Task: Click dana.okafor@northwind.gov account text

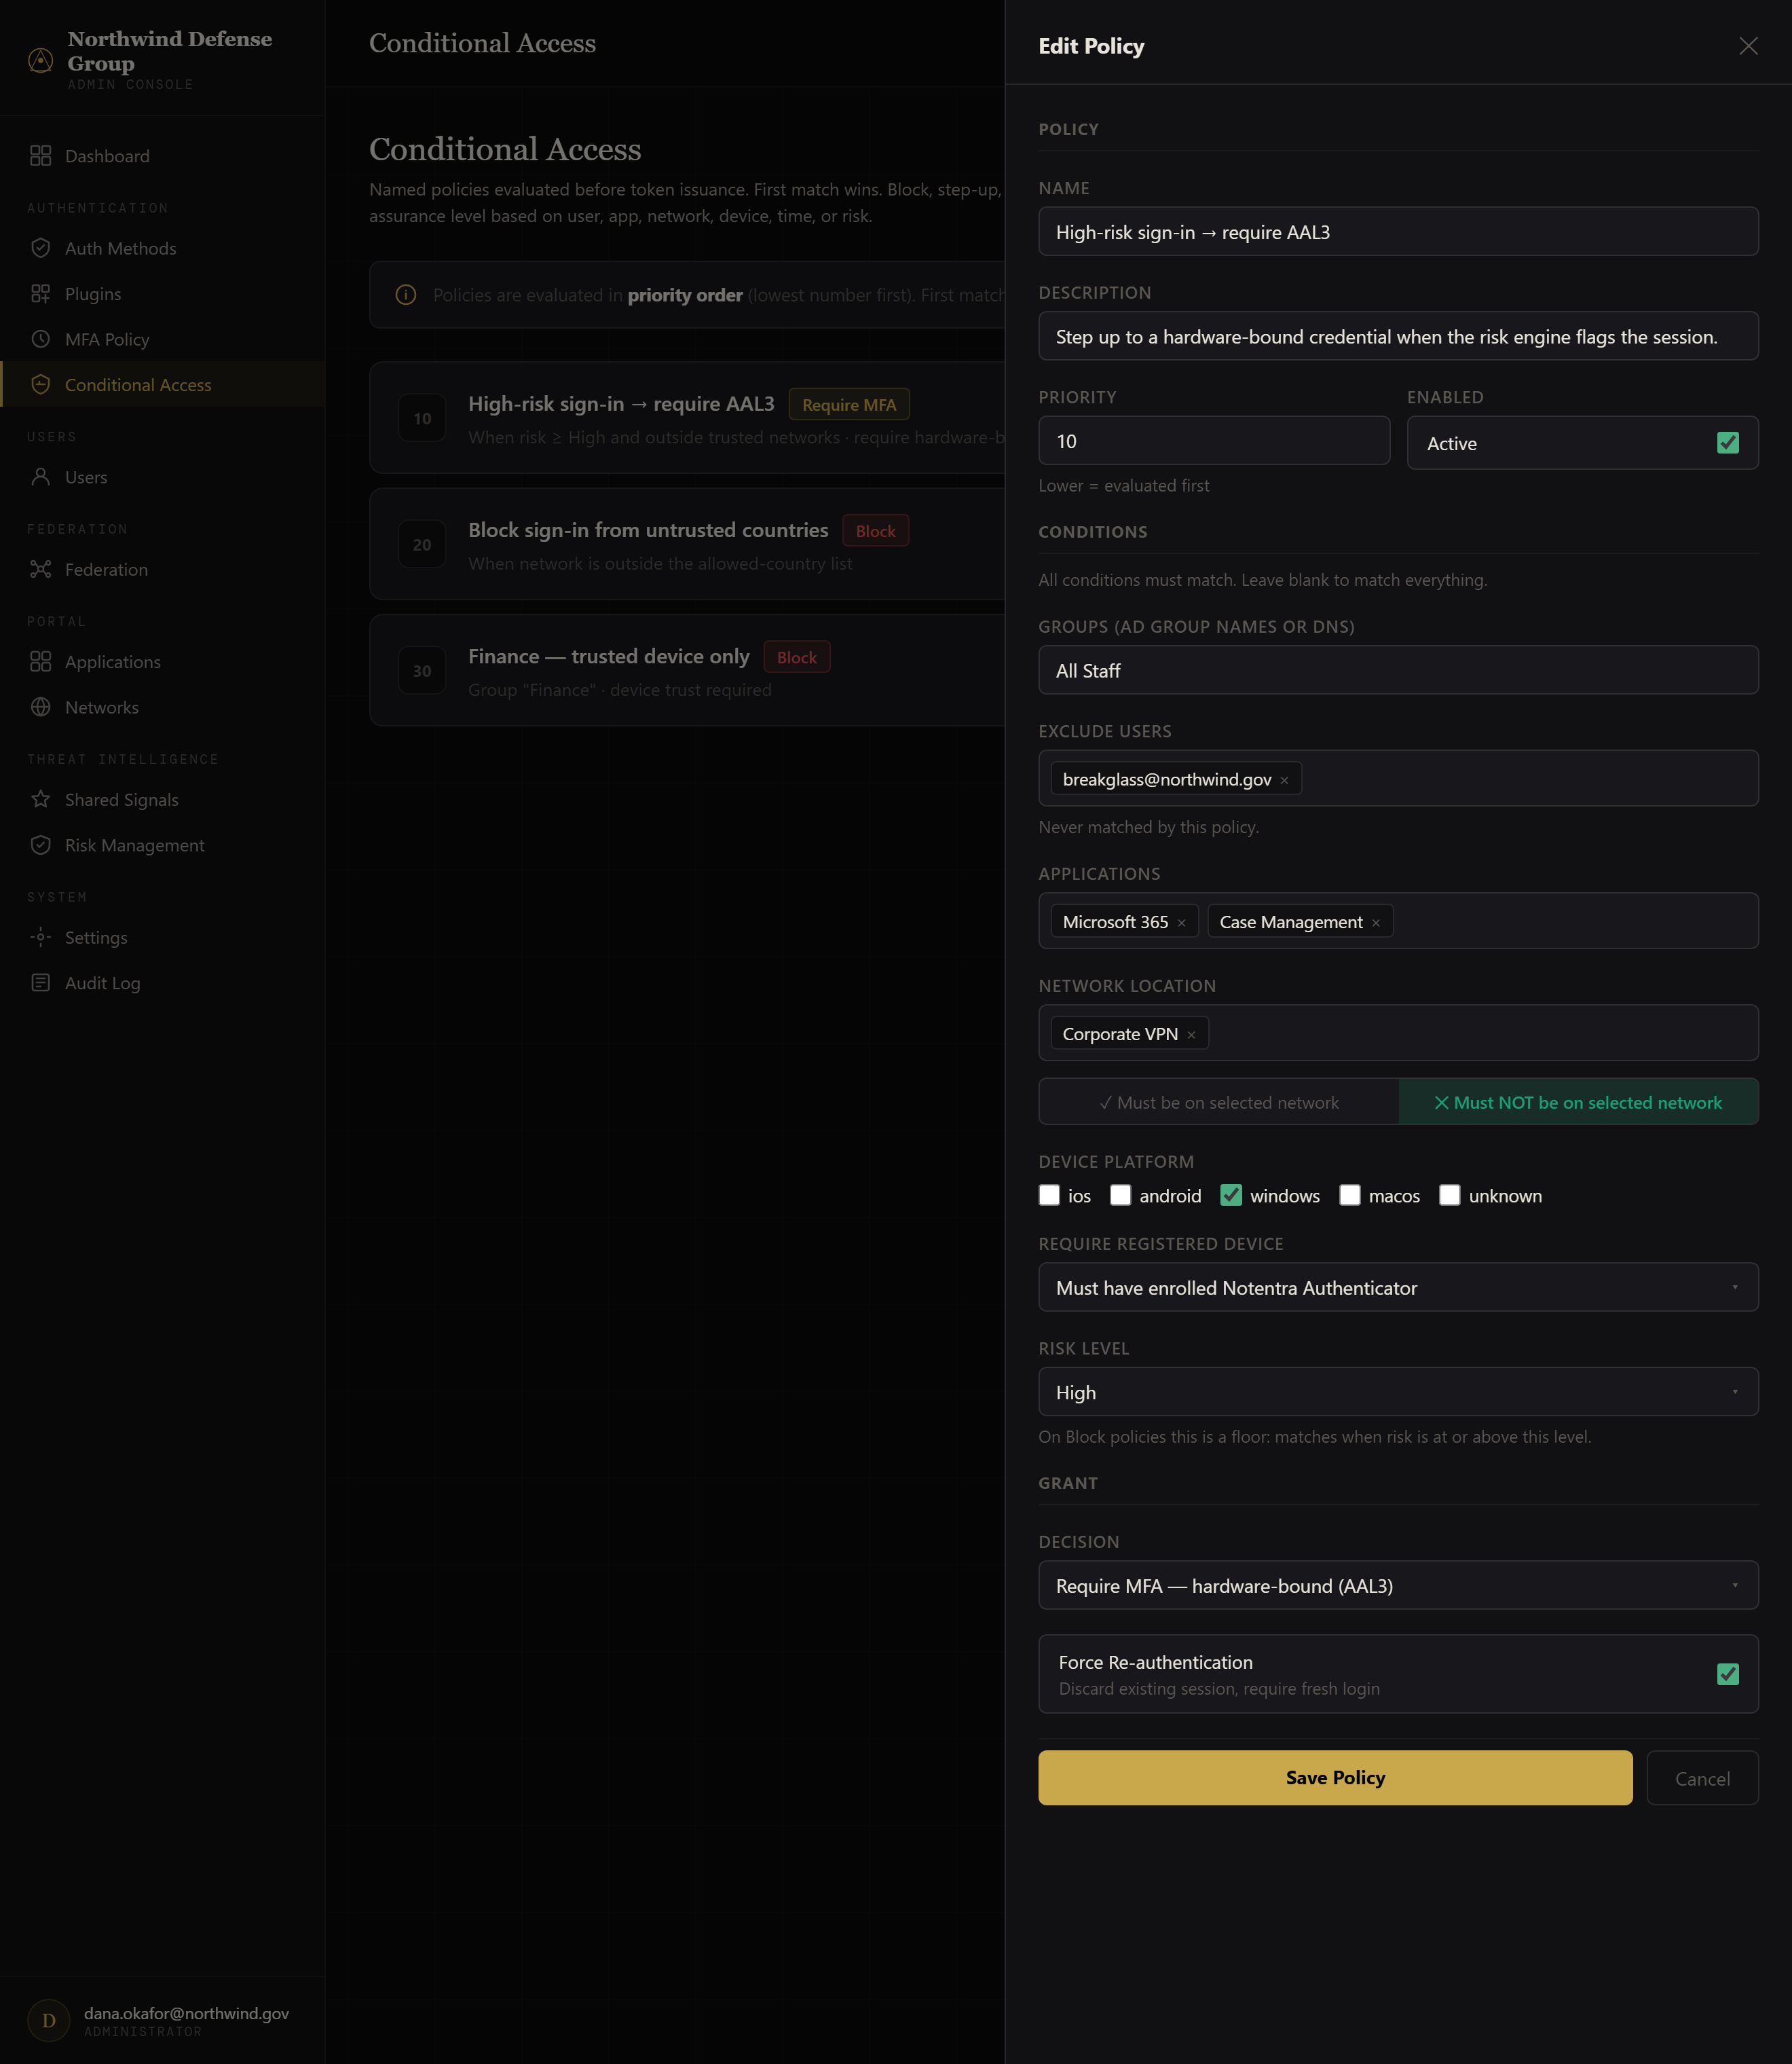Action: point(186,2013)
